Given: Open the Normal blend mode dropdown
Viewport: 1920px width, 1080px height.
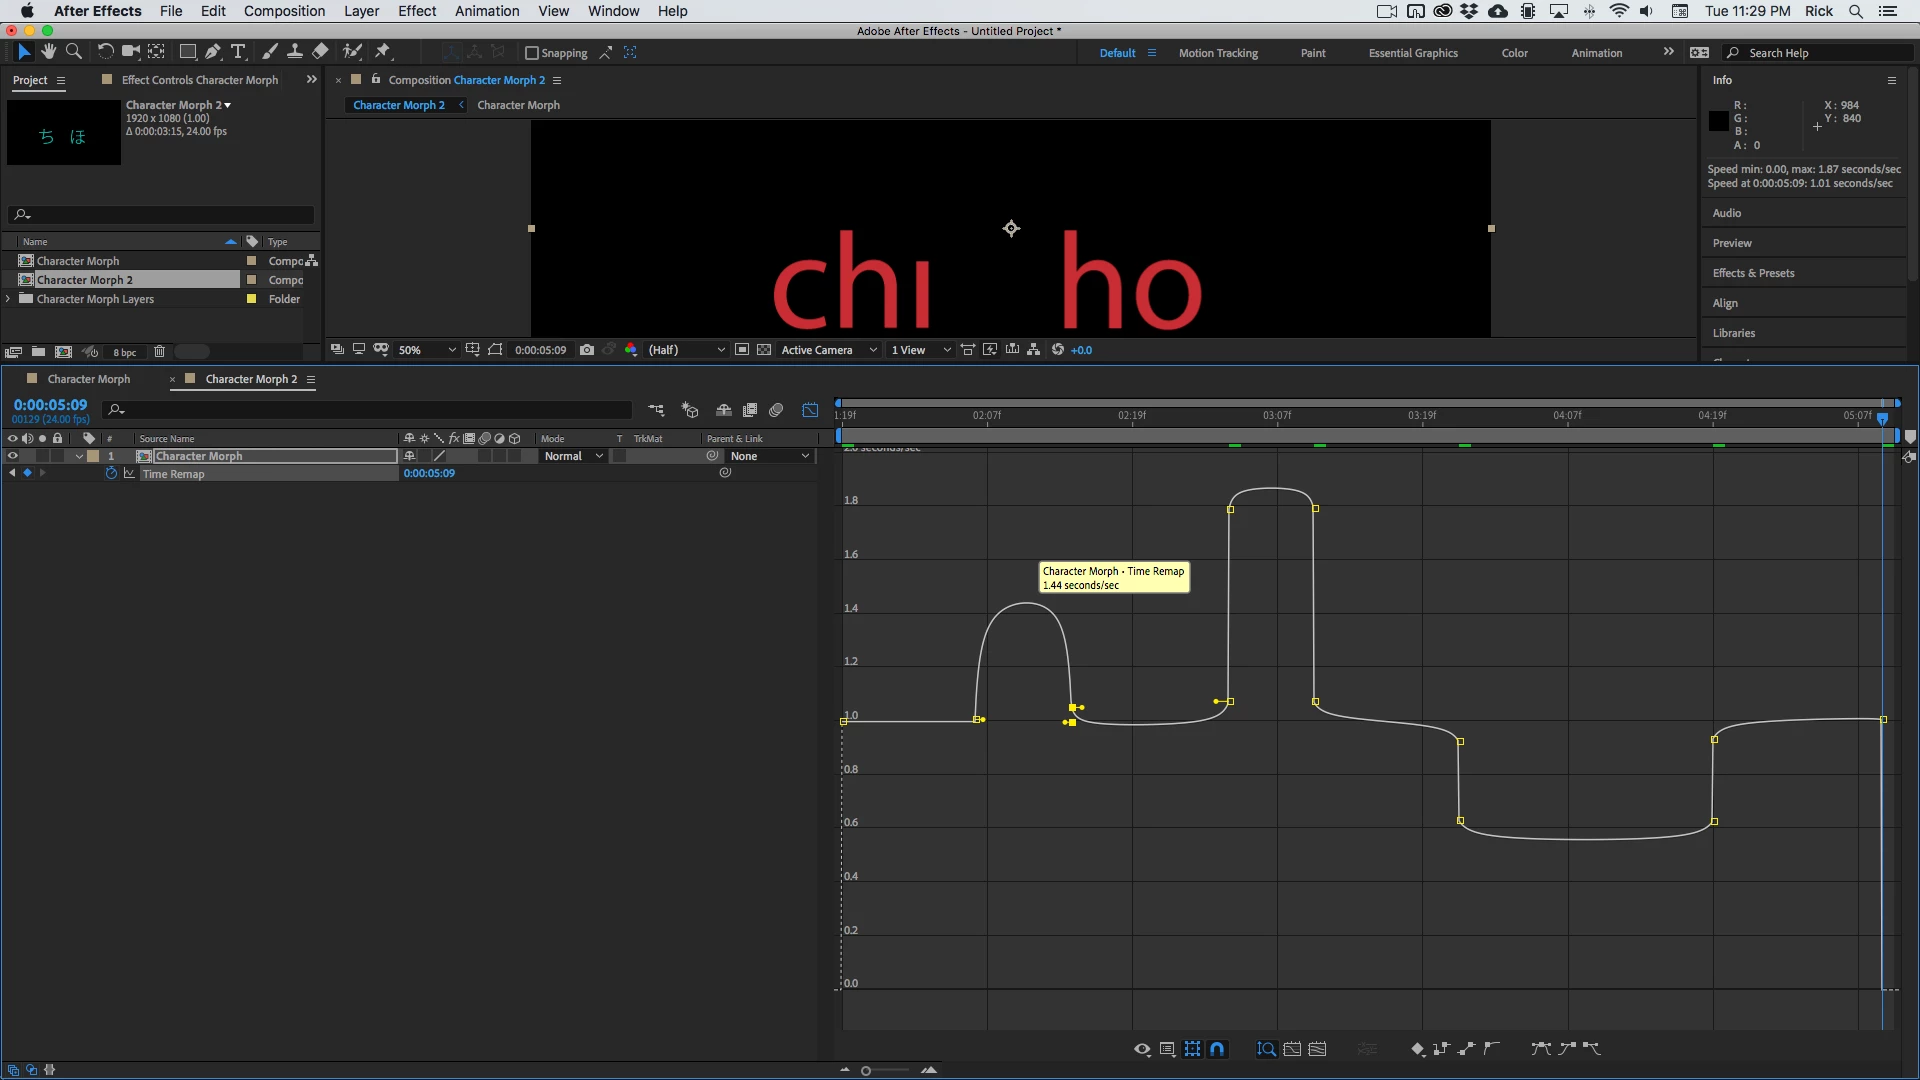Looking at the screenshot, I should coord(573,456).
